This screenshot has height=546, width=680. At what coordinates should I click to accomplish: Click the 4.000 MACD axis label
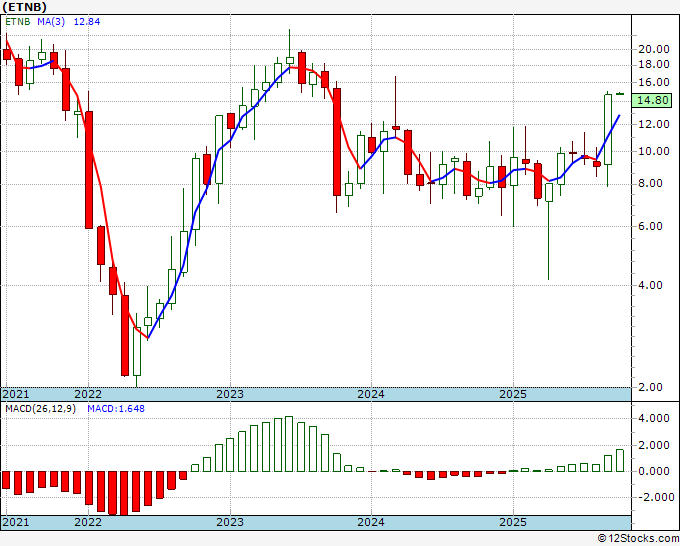pos(654,418)
